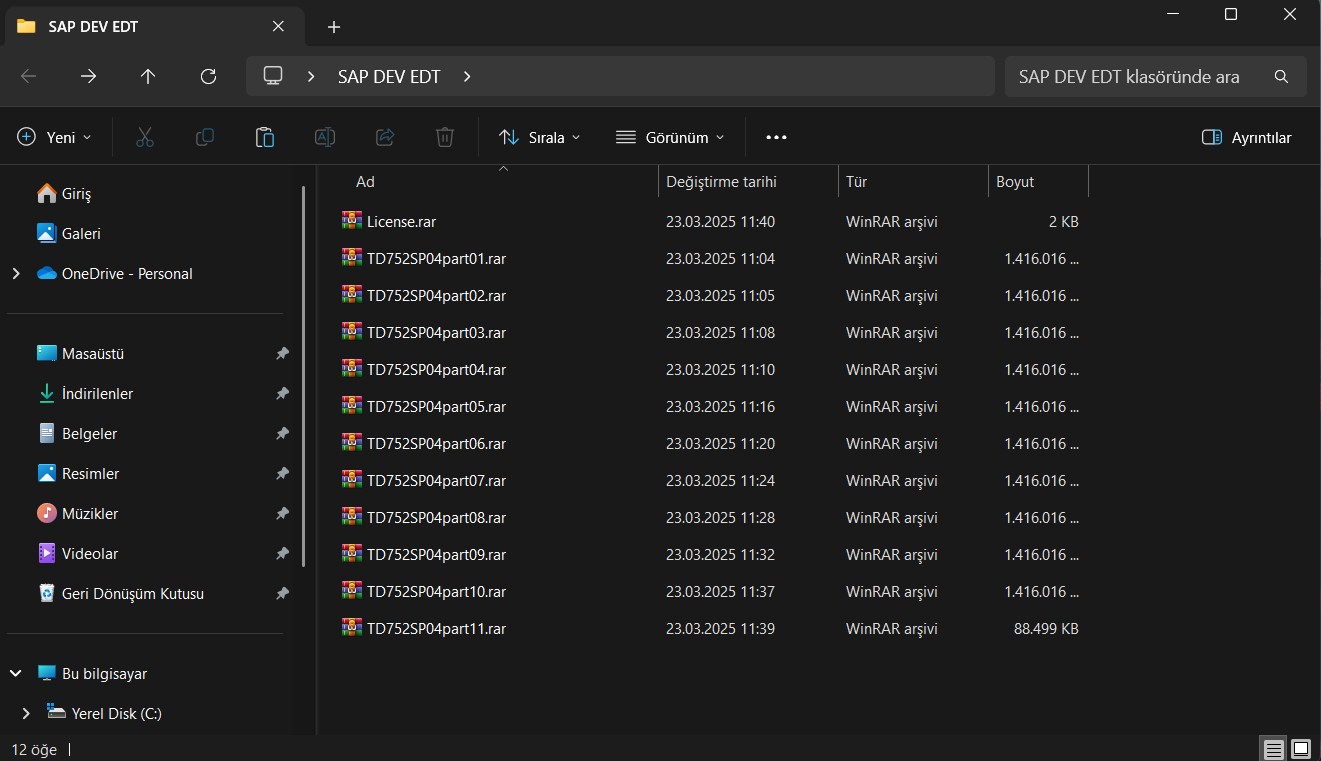The width and height of the screenshot is (1321, 761).
Task: Open the Görünüm view dropdown
Action: 670,137
